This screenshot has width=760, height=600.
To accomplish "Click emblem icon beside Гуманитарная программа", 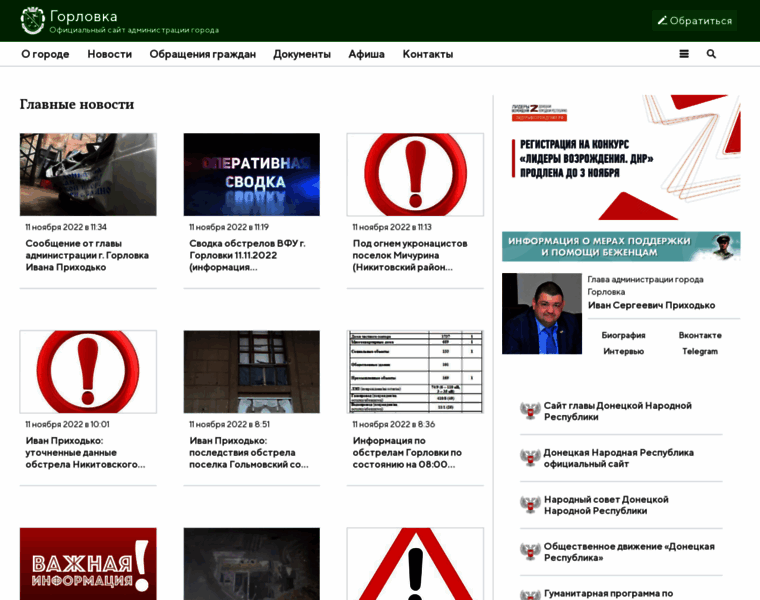I will [530, 592].
